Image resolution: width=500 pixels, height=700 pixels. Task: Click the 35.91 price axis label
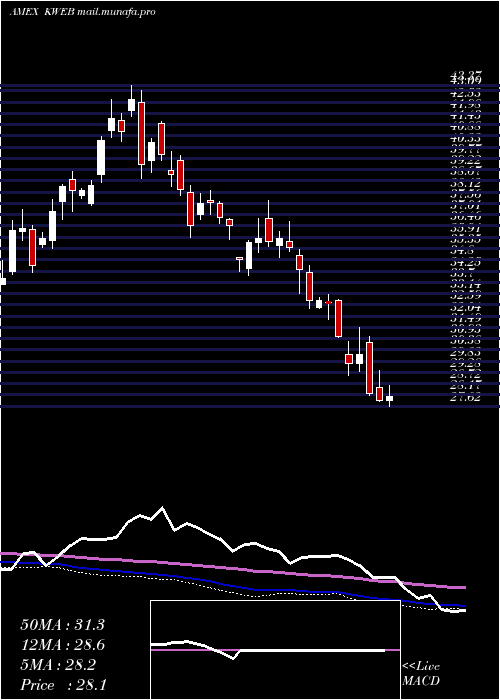[466, 229]
